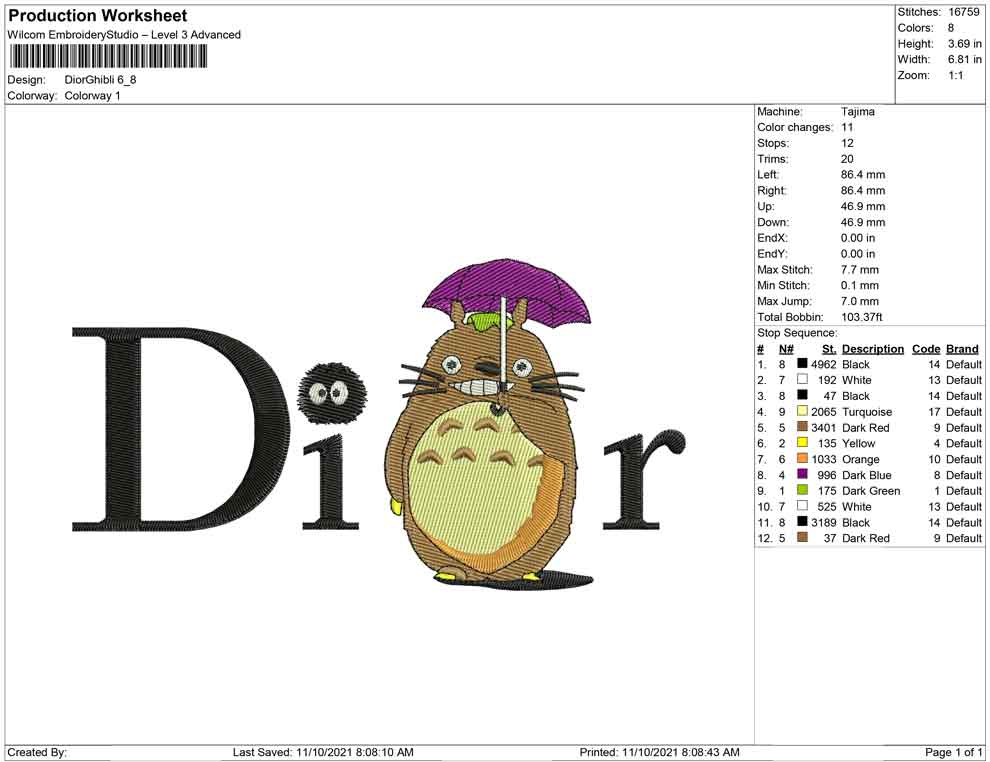Screen dimensions: 990x762
Task: Click the Color changes value '11'
Action: 847,128
